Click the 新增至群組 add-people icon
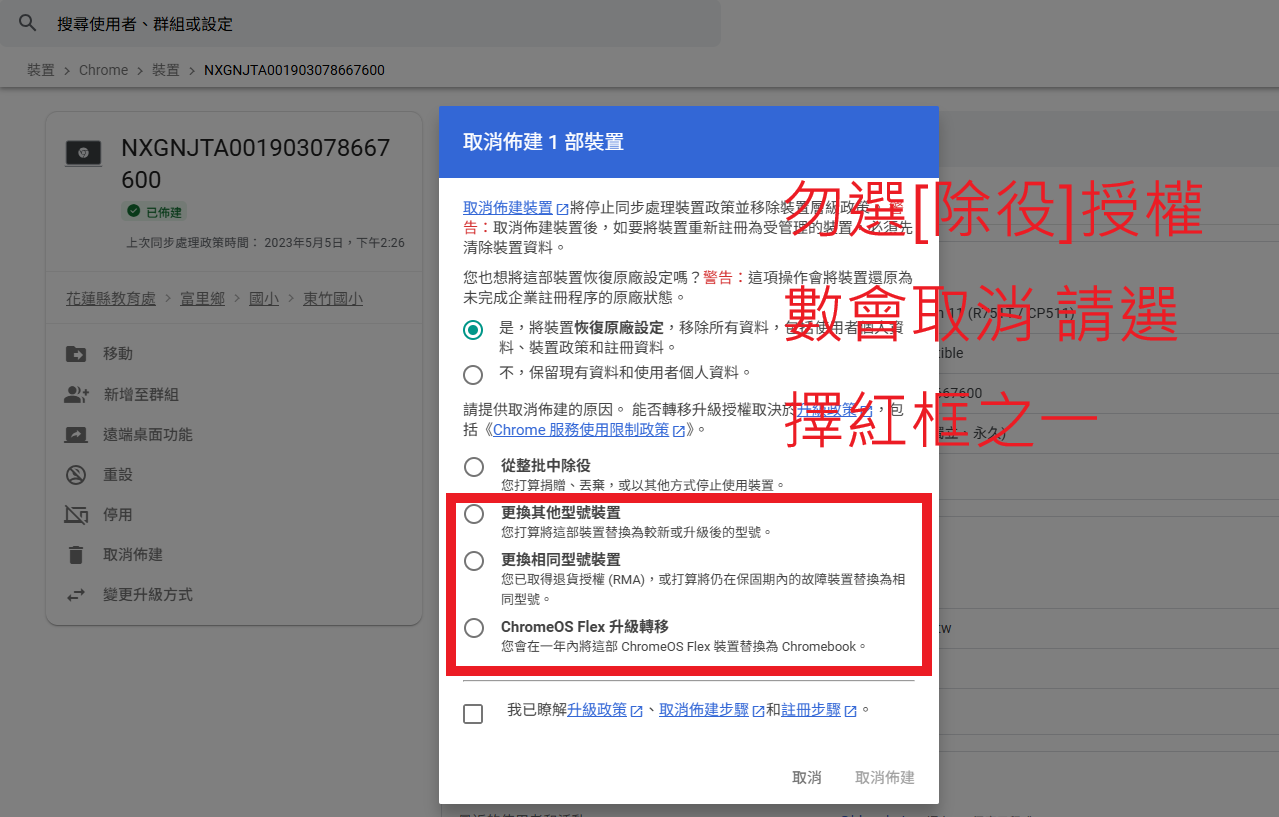 [76, 395]
